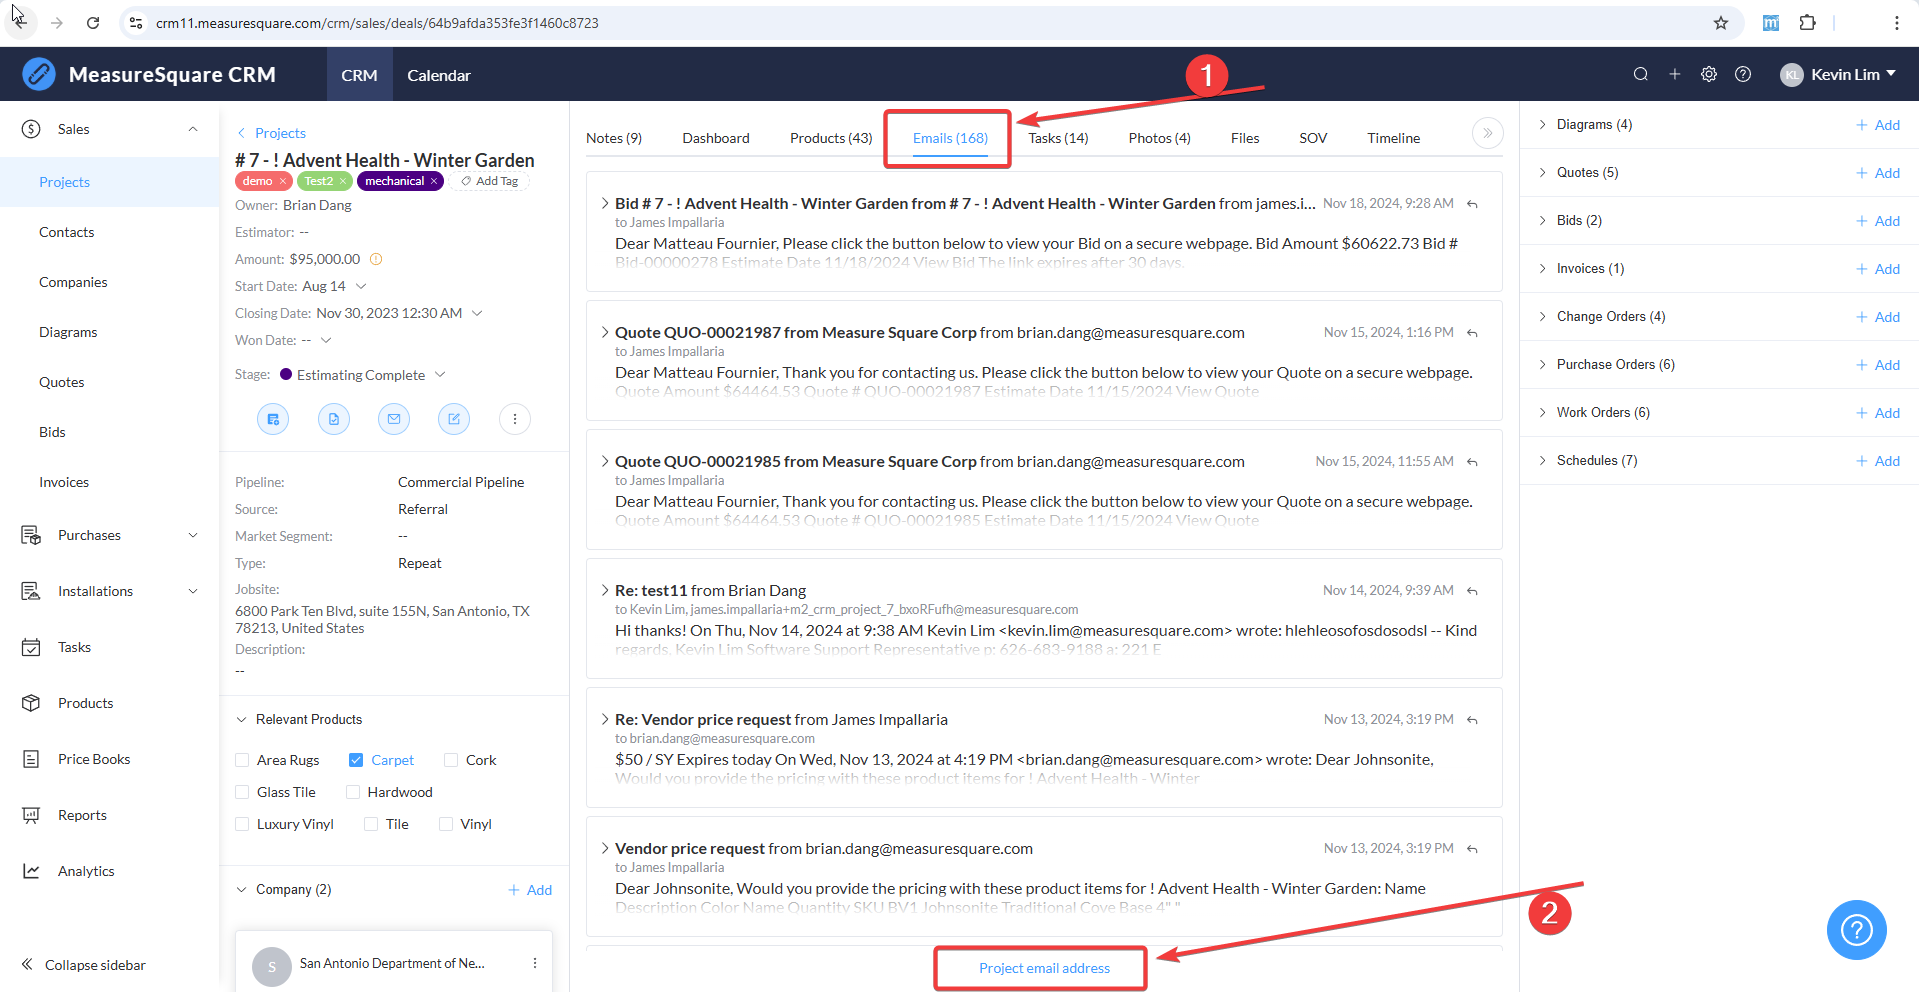This screenshot has width=1919, height=992.
Task: Open the Tasks (14) tab
Action: point(1058,138)
